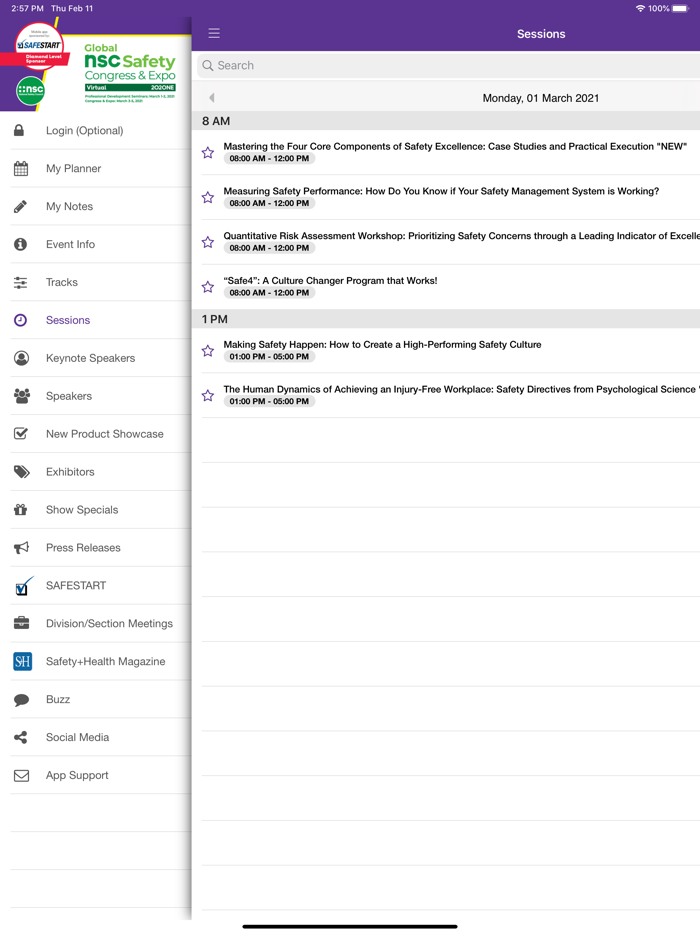Favorite the Mastering the Four Core Components session
Image resolution: width=700 pixels, height=934 pixels.
tap(208, 153)
